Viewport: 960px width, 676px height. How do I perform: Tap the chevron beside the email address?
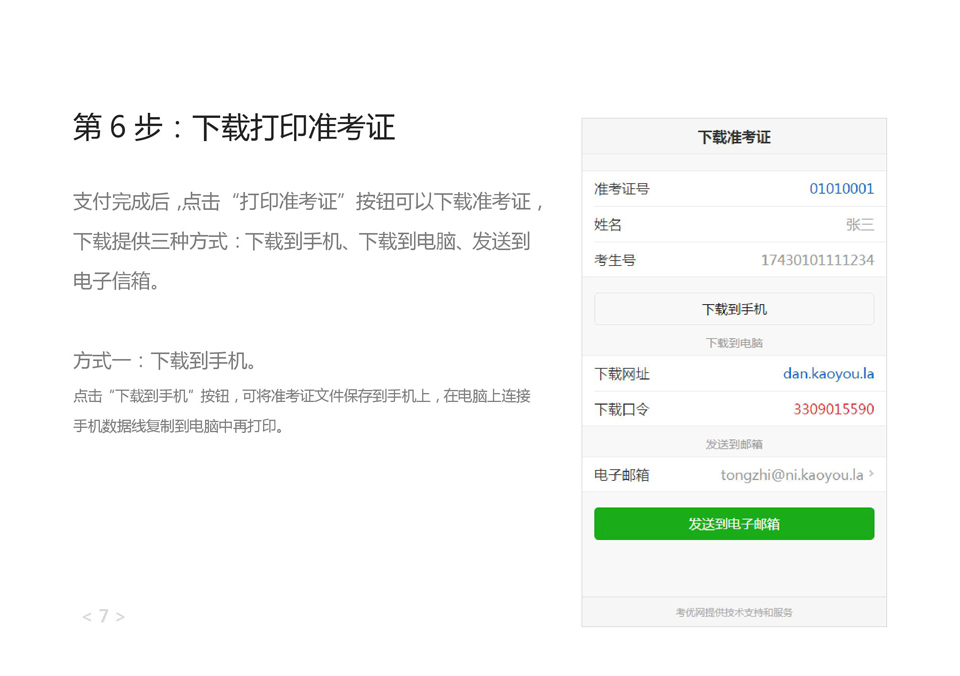pyautogui.click(x=871, y=474)
